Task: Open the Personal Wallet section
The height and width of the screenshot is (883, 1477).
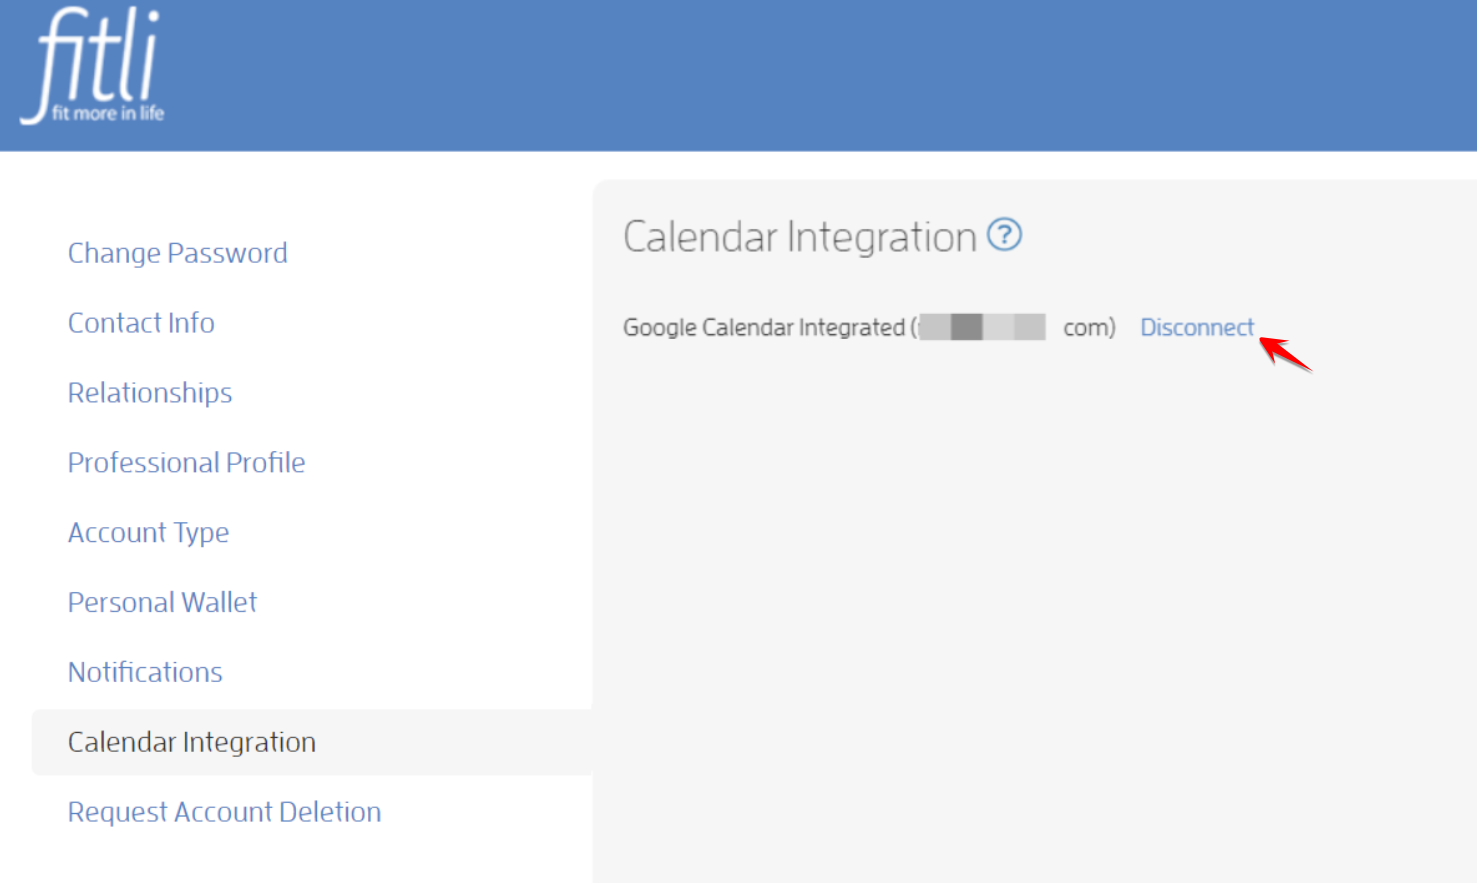Action: pyautogui.click(x=162, y=603)
